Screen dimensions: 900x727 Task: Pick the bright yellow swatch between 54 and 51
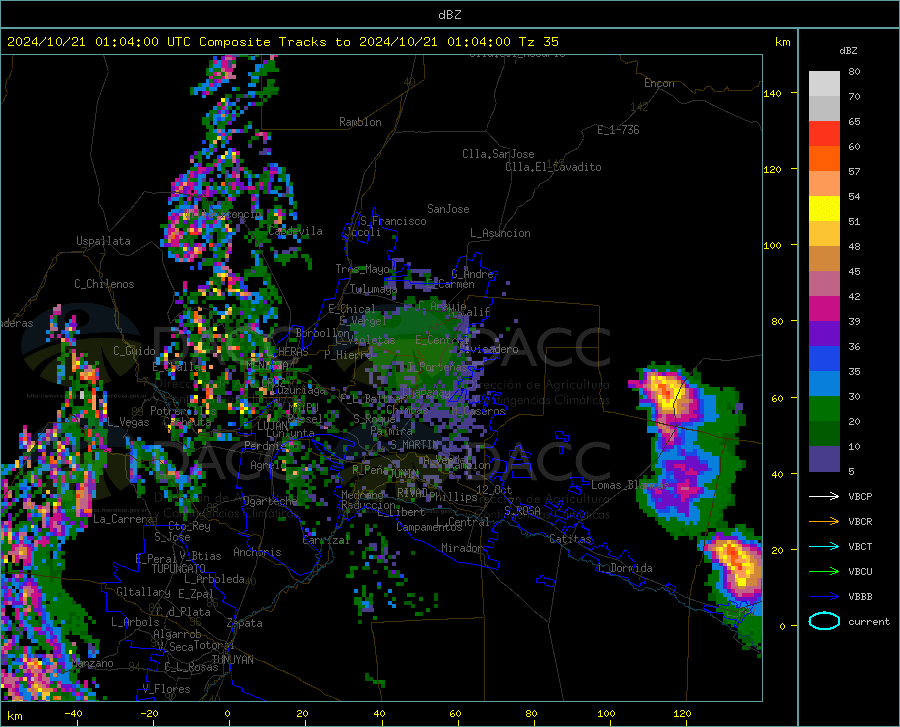pos(824,209)
